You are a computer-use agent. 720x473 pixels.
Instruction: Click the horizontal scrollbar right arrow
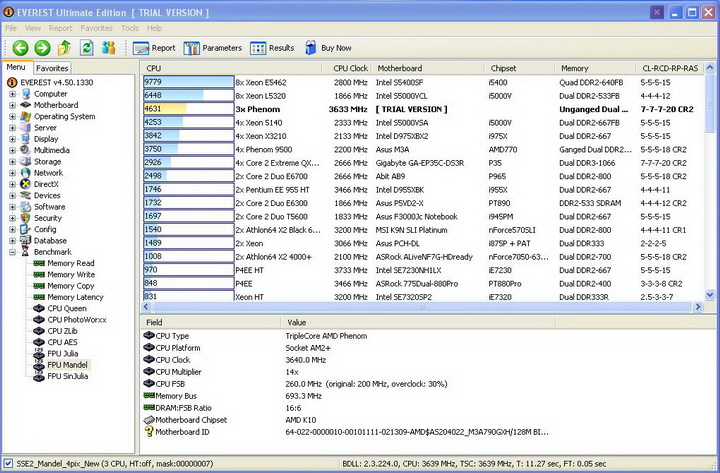pyautogui.click(x=698, y=306)
